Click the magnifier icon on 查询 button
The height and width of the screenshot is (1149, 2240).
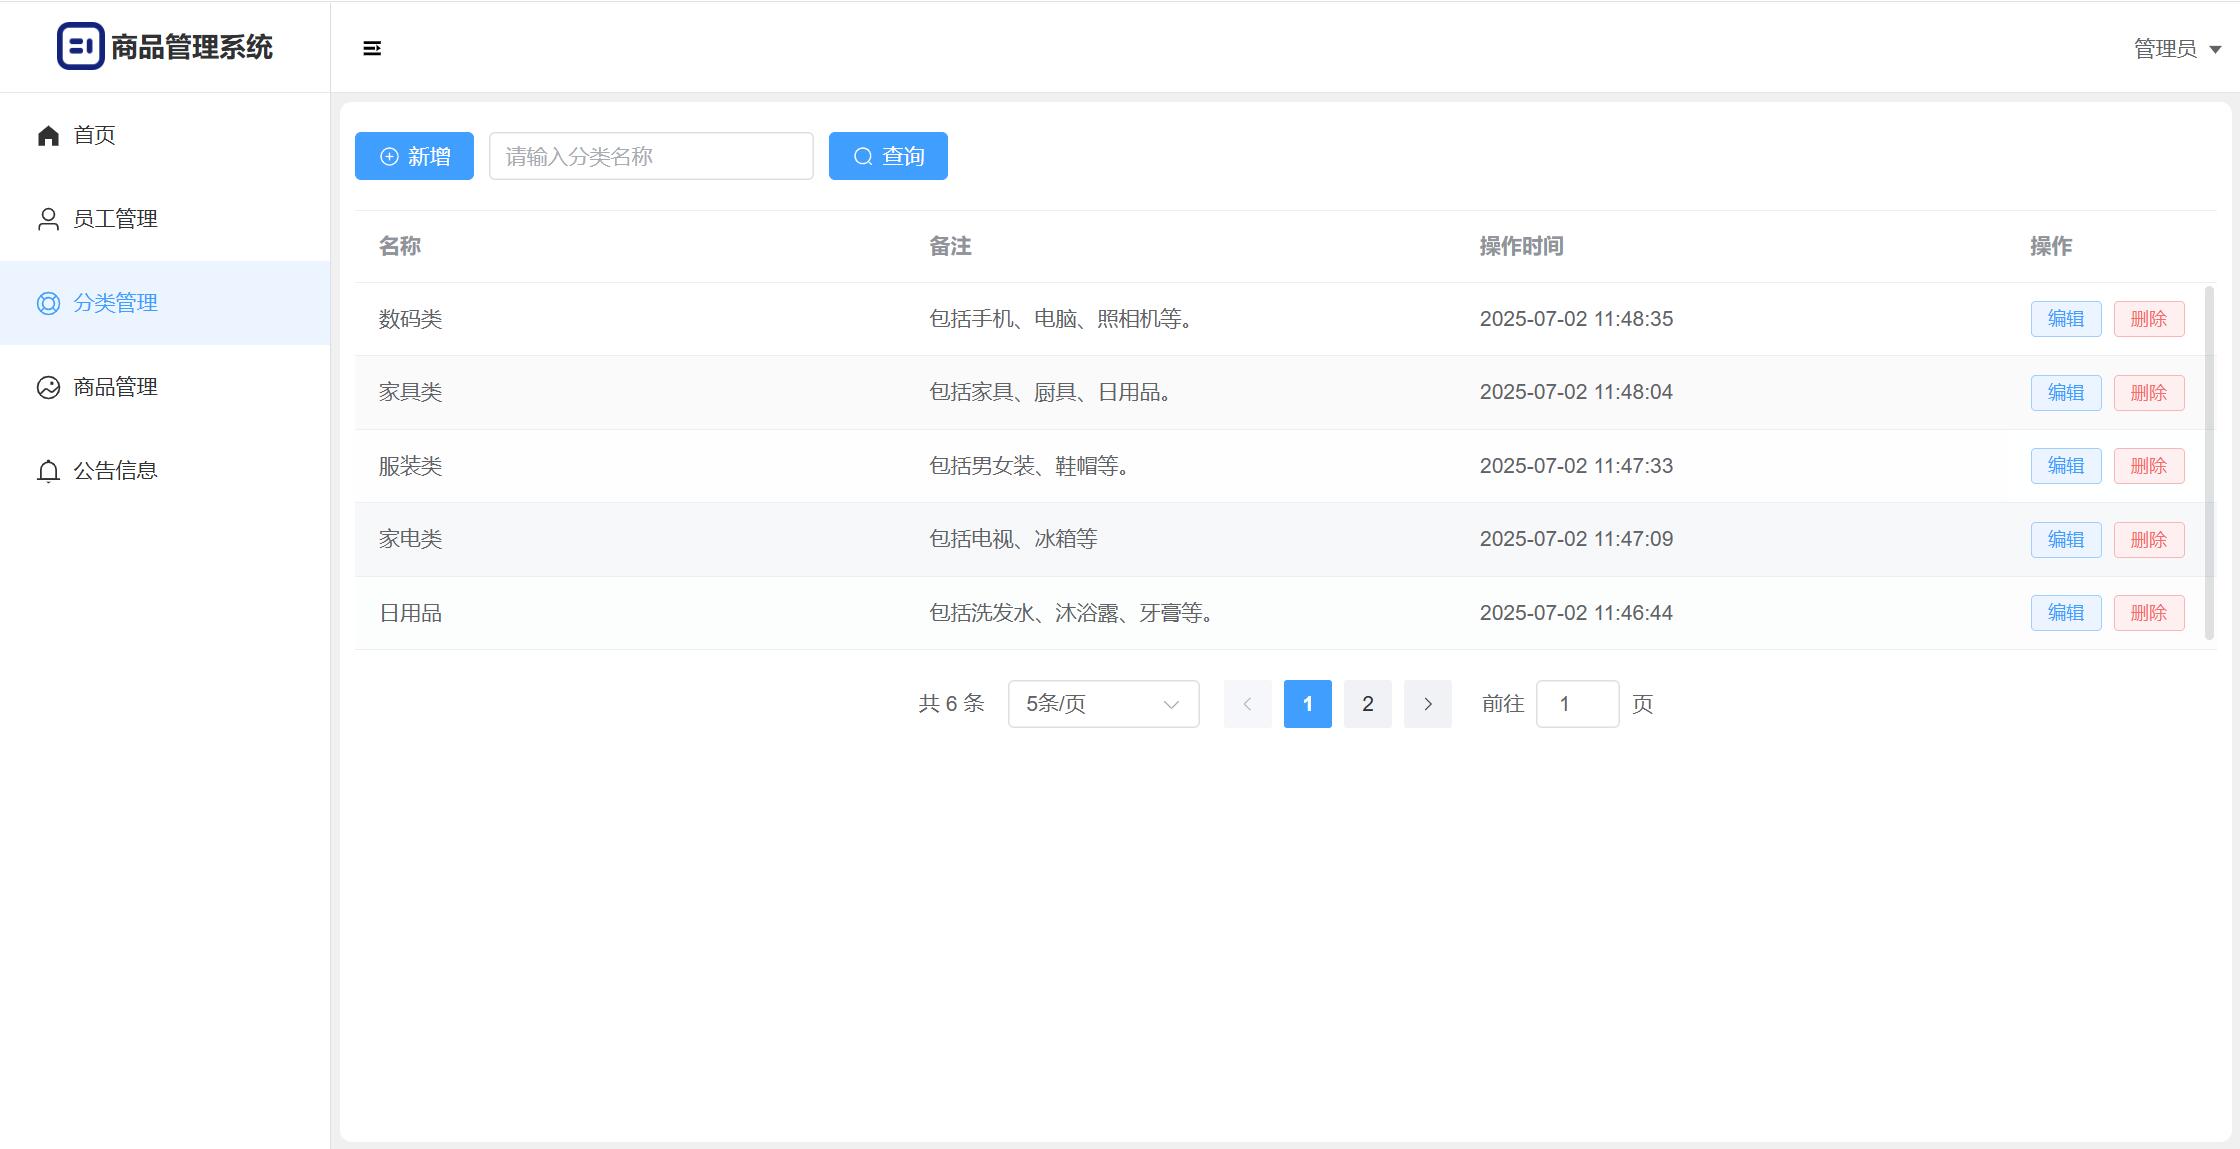click(863, 157)
